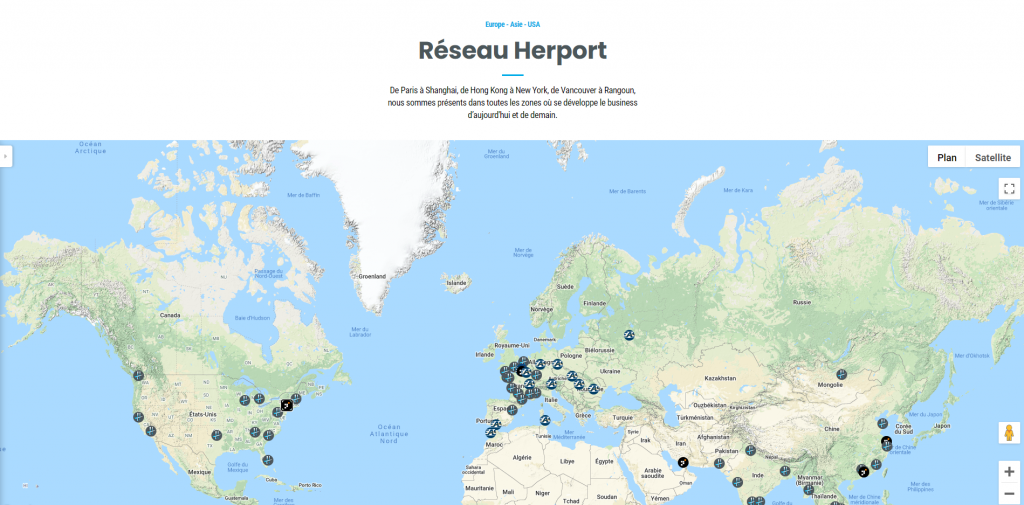The height and width of the screenshot is (505, 1024).
Task: Zoom in on the map
Action: click(1008, 471)
